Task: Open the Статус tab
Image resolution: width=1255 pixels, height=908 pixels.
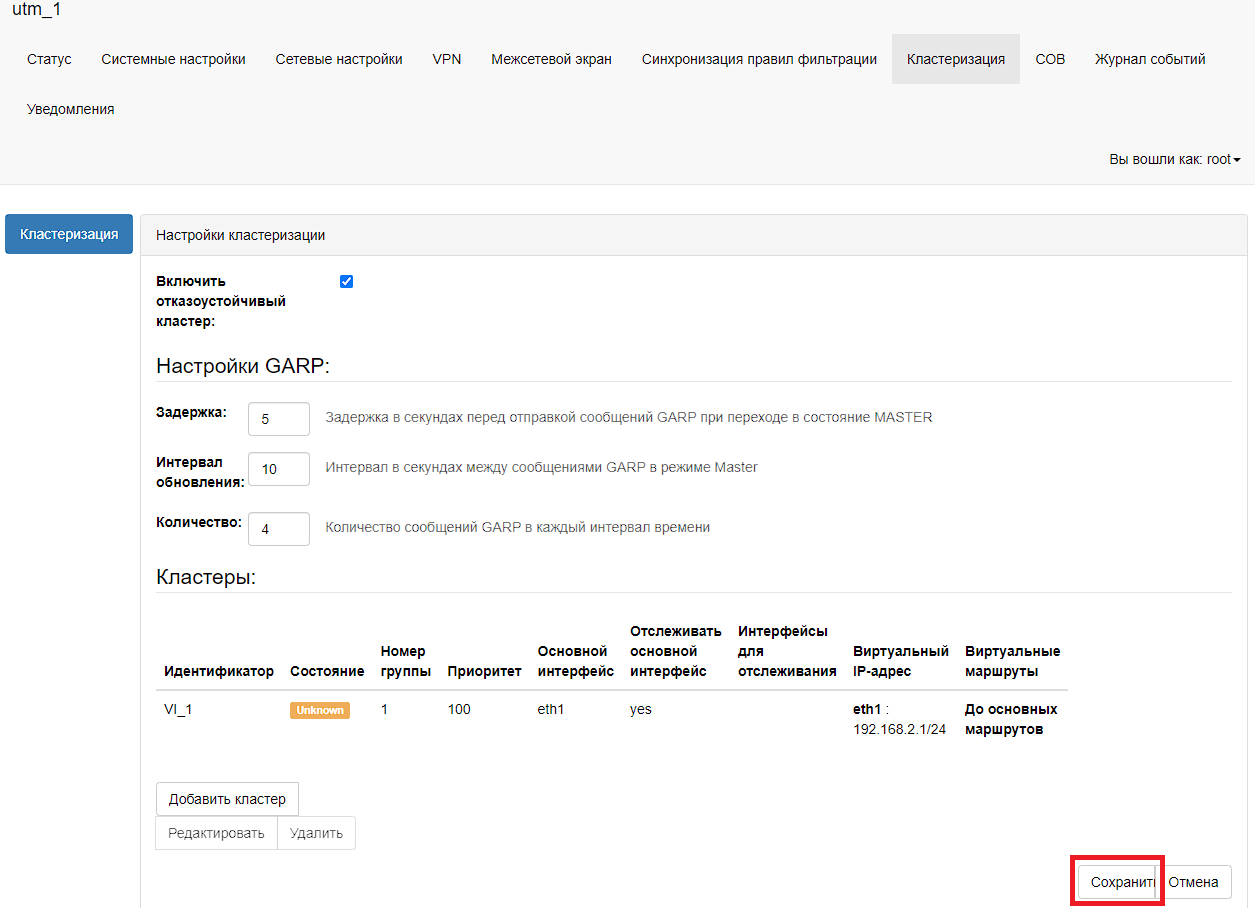Action: coord(49,59)
